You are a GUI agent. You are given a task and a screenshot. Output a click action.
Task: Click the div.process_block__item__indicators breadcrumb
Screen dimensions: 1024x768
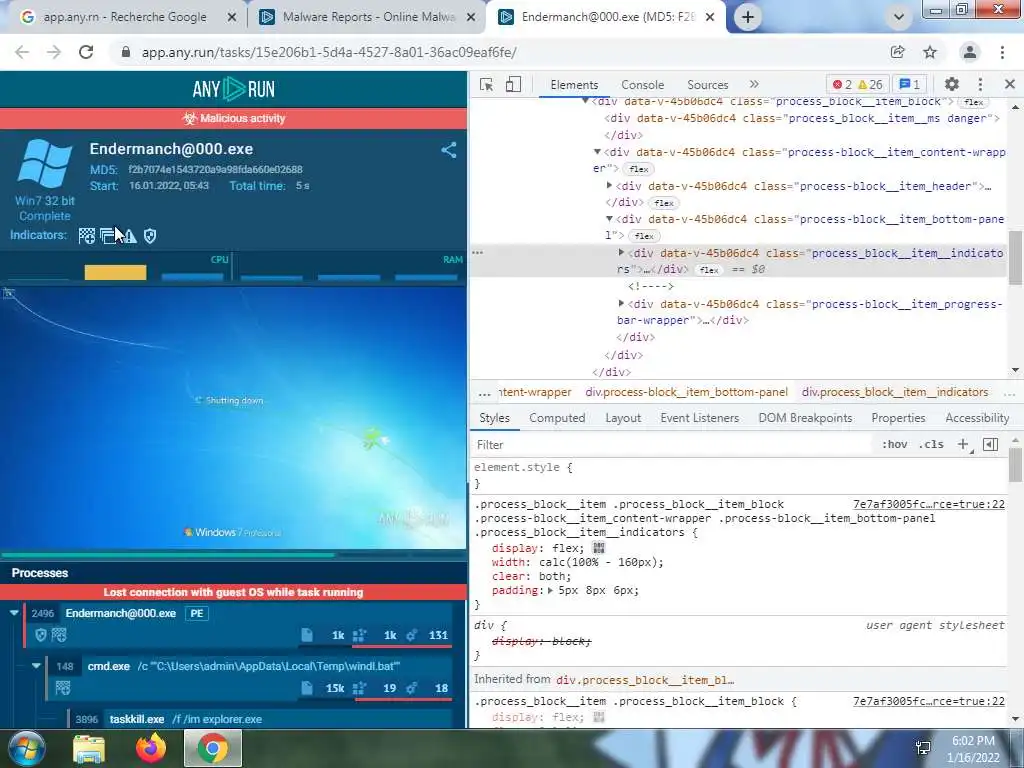895,392
